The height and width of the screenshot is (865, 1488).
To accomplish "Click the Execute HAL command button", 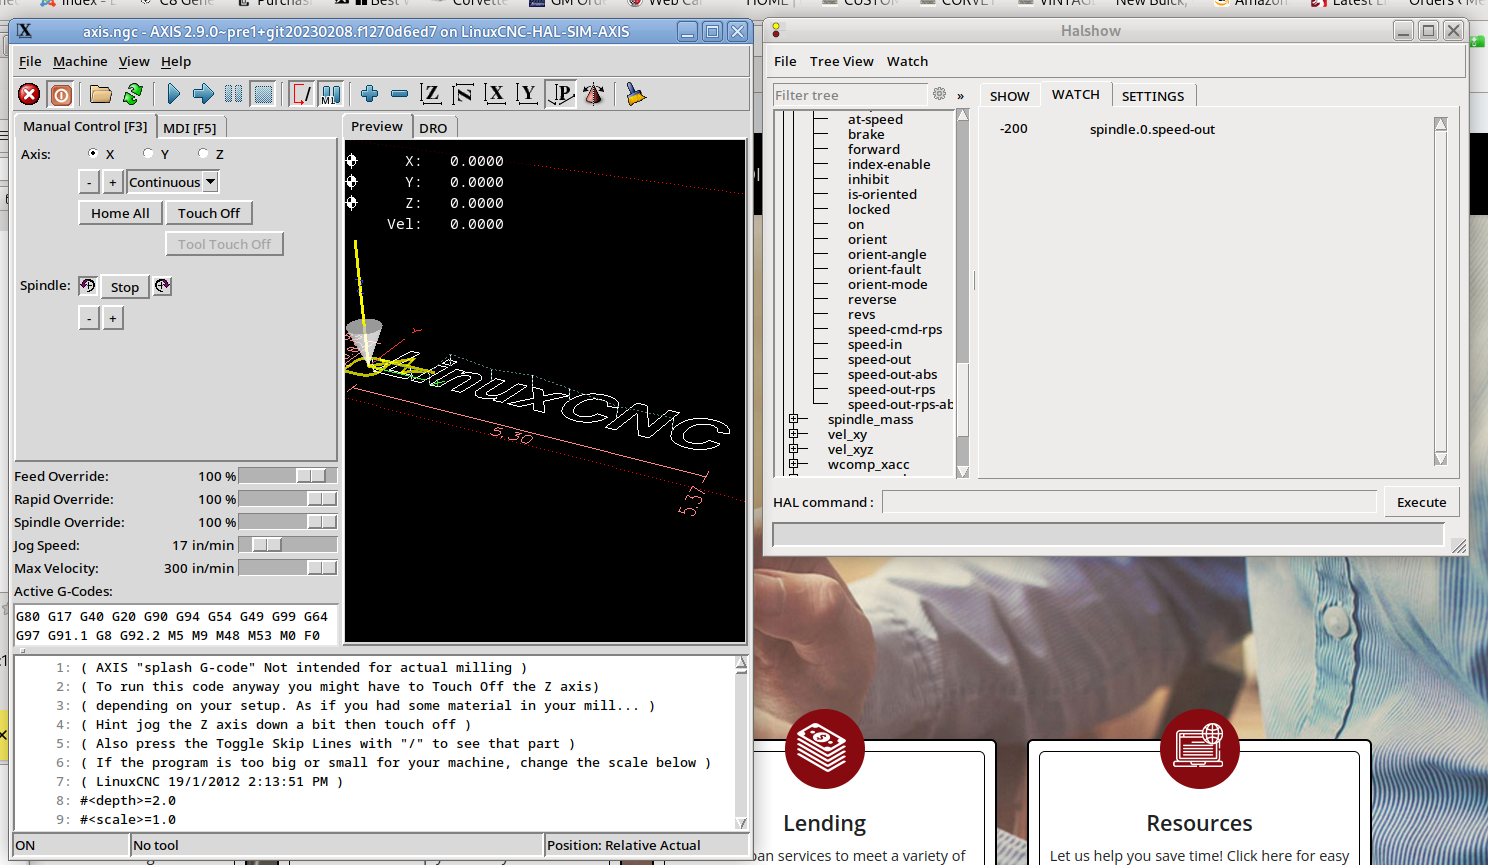I will pos(1421,503).
